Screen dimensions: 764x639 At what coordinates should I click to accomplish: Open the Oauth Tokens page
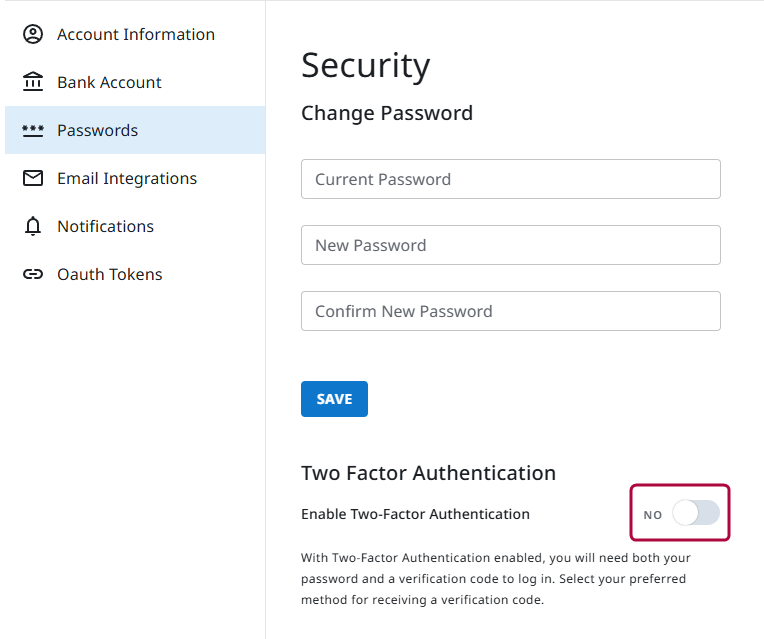pyautogui.click(x=110, y=274)
